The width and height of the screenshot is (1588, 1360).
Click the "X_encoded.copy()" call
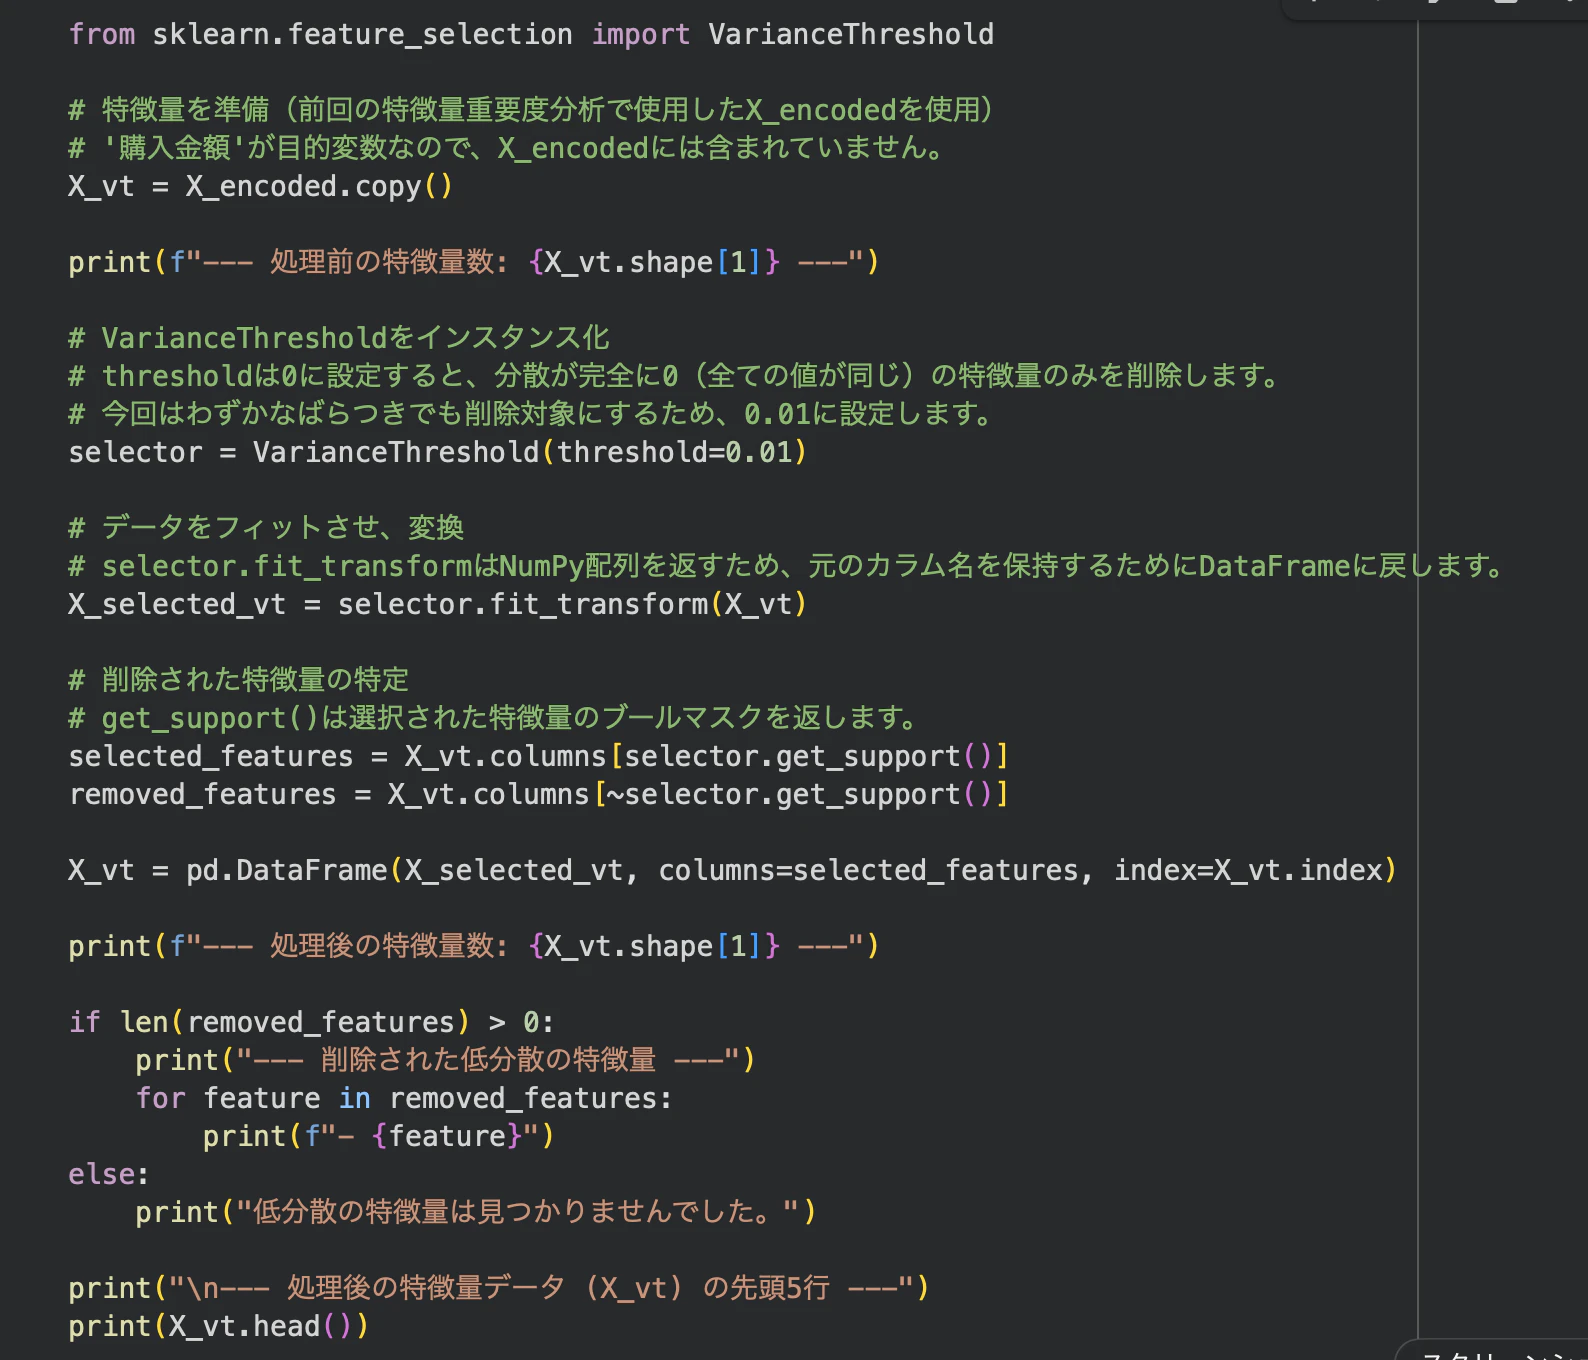point(319,186)
